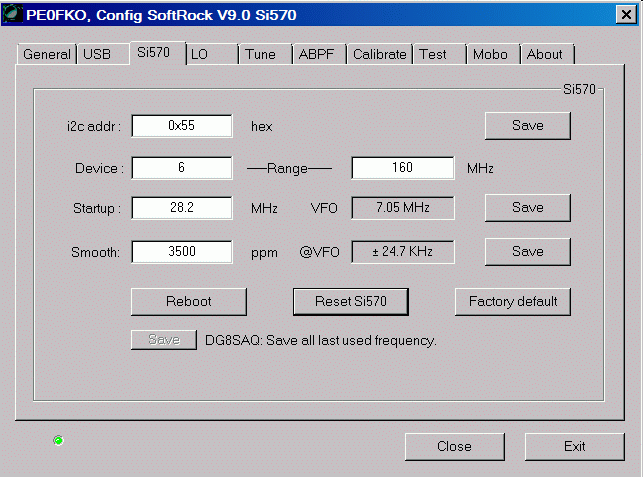Click the Close button
The height and width of the screenshot is (477, 643).
[454, 446]
